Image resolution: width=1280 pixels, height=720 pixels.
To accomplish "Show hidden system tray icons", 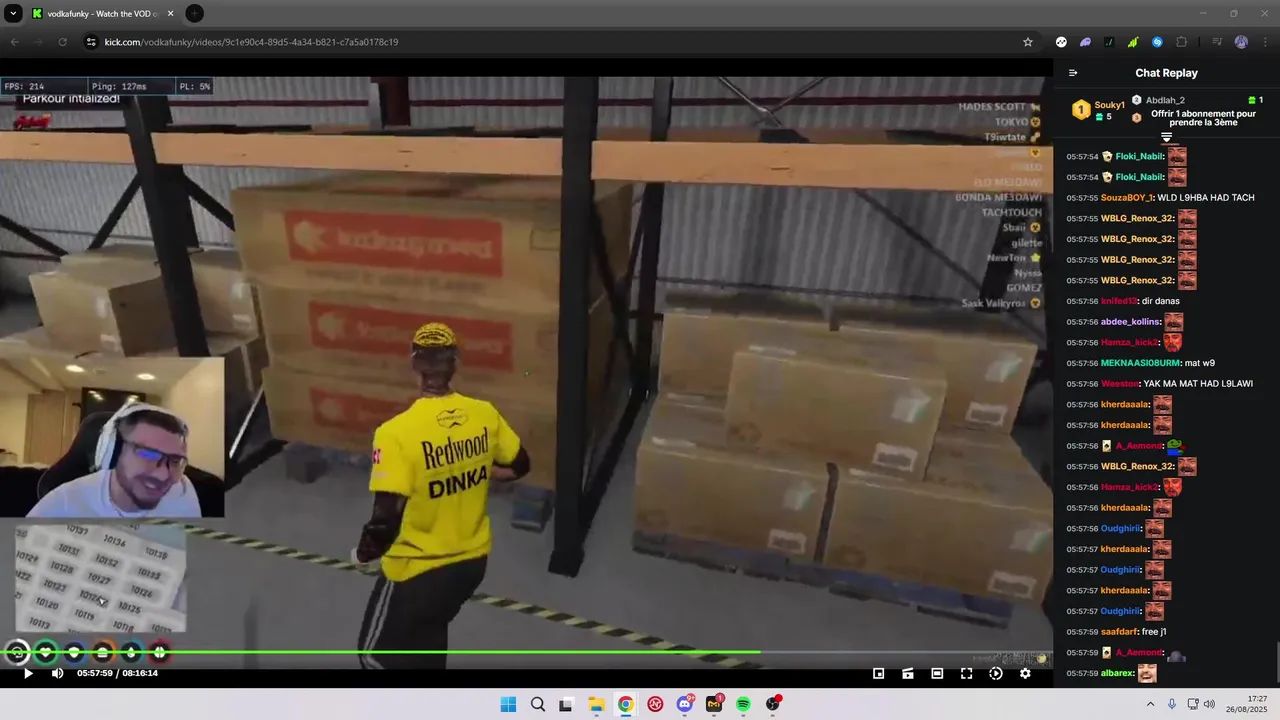I will [1150, 704].
